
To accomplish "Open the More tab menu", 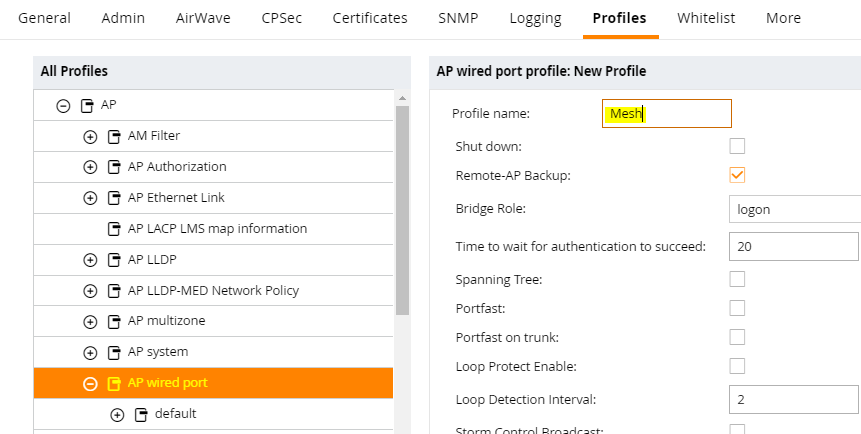I will click(x=783, y=18).
